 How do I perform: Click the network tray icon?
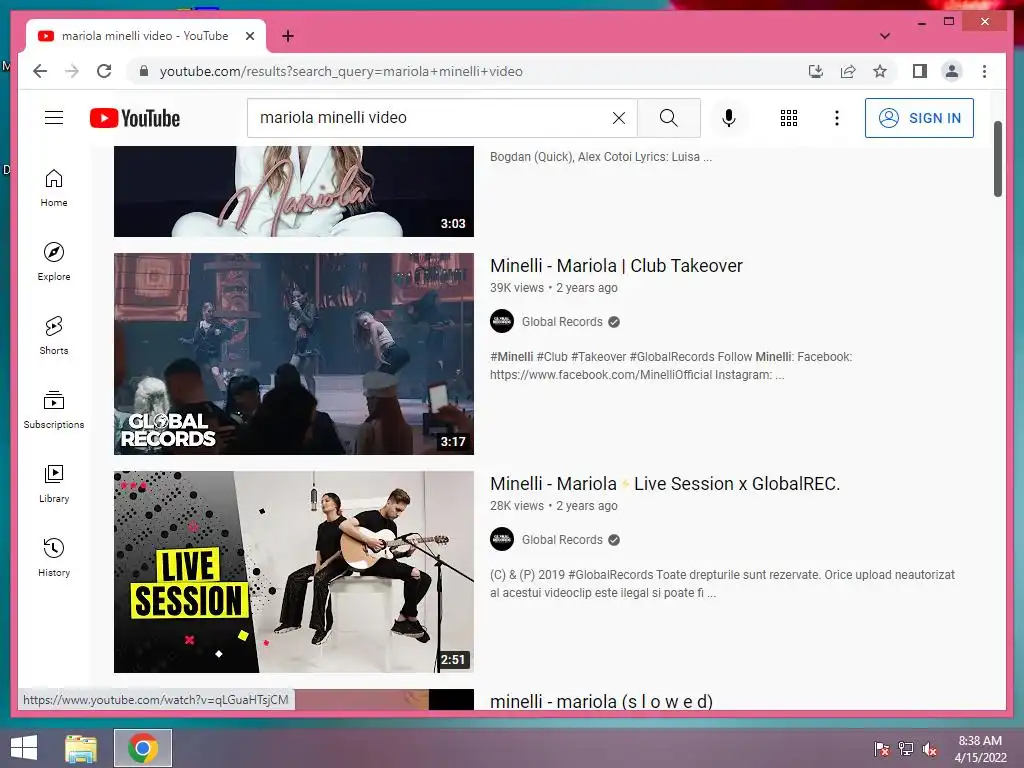[x=906, y=749]
